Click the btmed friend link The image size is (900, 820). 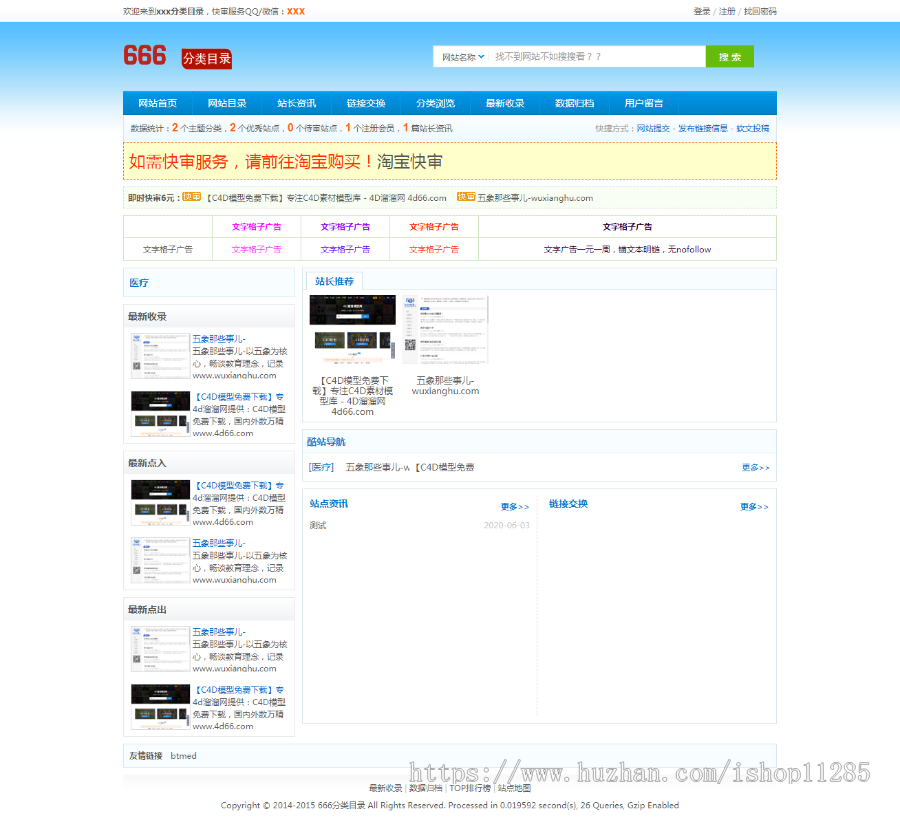click(184, 756)
